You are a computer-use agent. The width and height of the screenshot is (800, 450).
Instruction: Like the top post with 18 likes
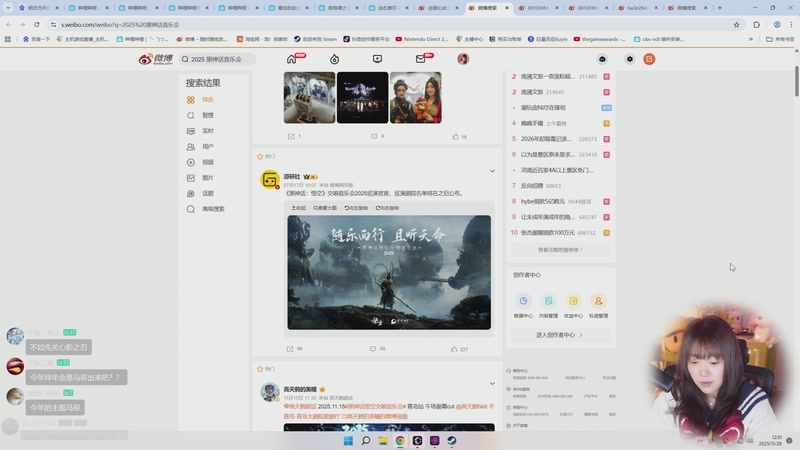[460, 136]
